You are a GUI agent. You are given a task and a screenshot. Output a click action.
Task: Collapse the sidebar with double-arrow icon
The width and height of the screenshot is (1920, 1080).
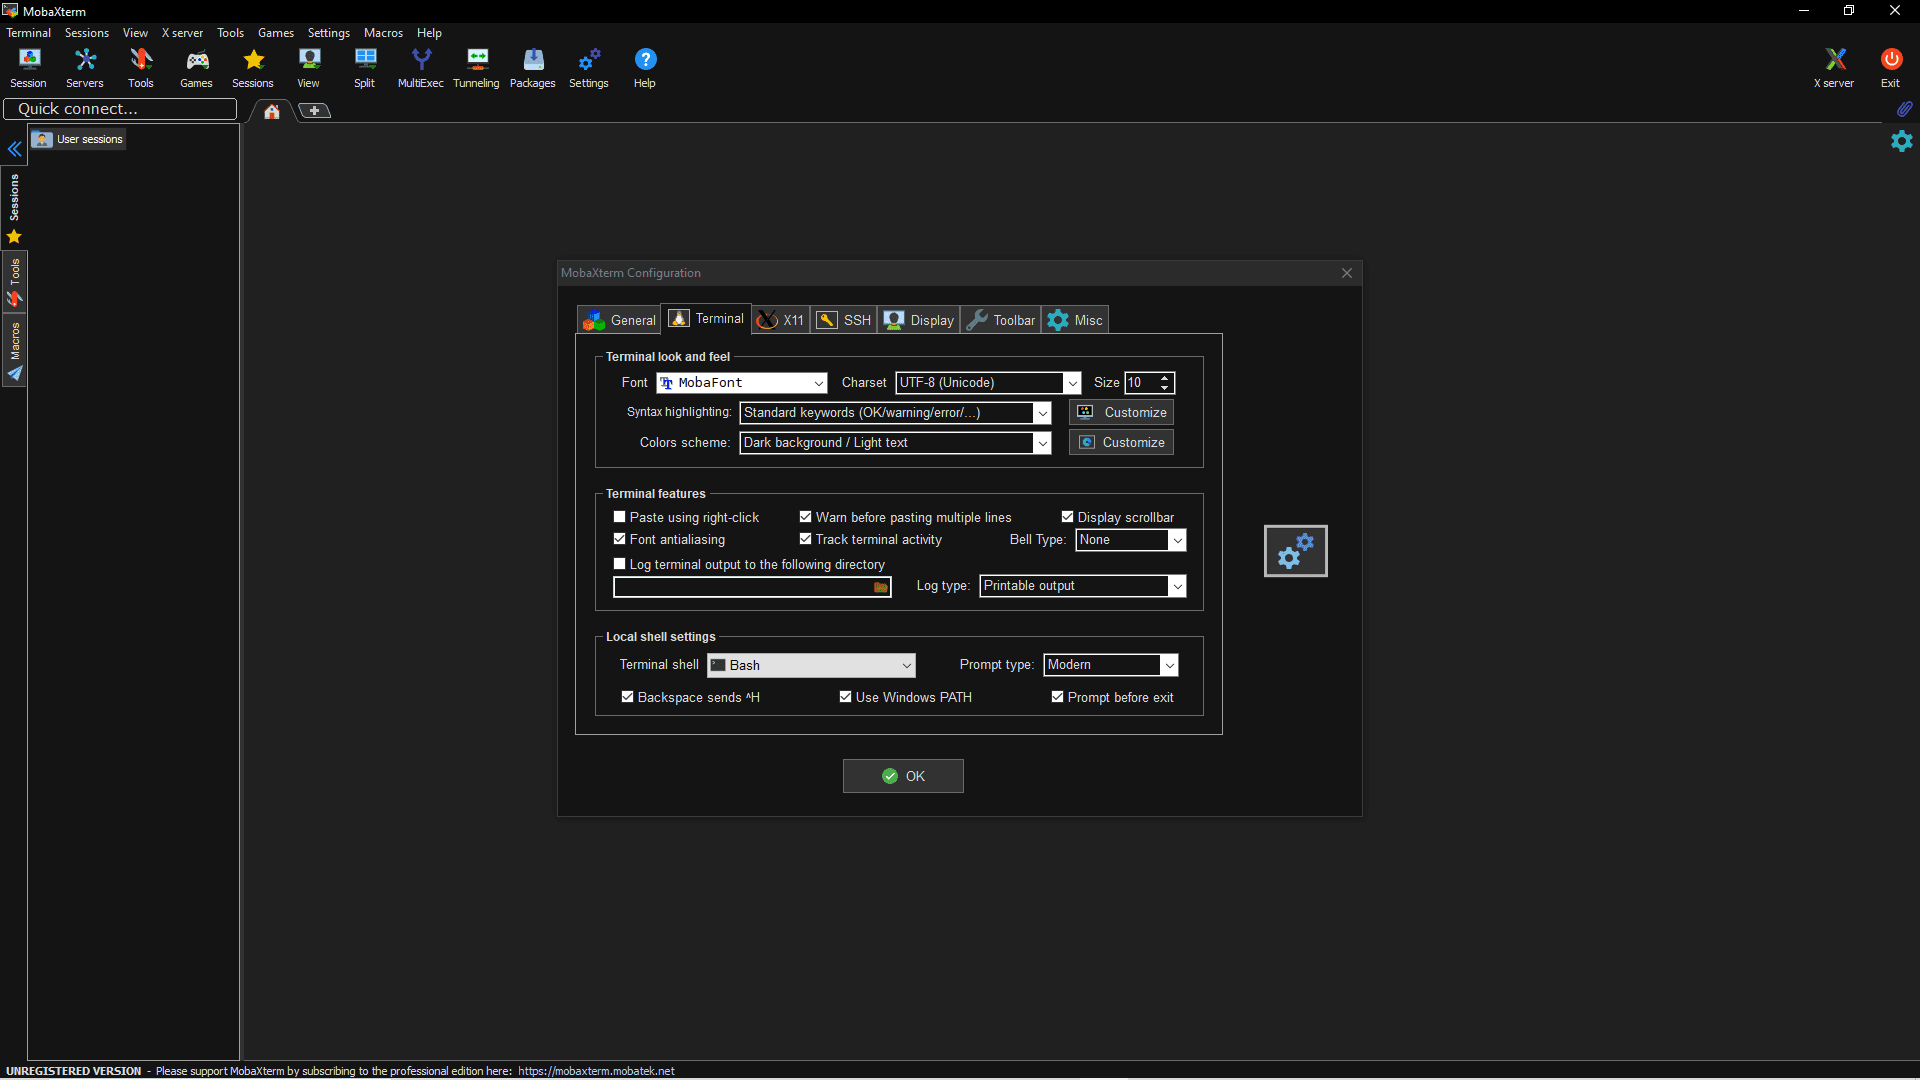pyautogui.click(x=15, y=149)
